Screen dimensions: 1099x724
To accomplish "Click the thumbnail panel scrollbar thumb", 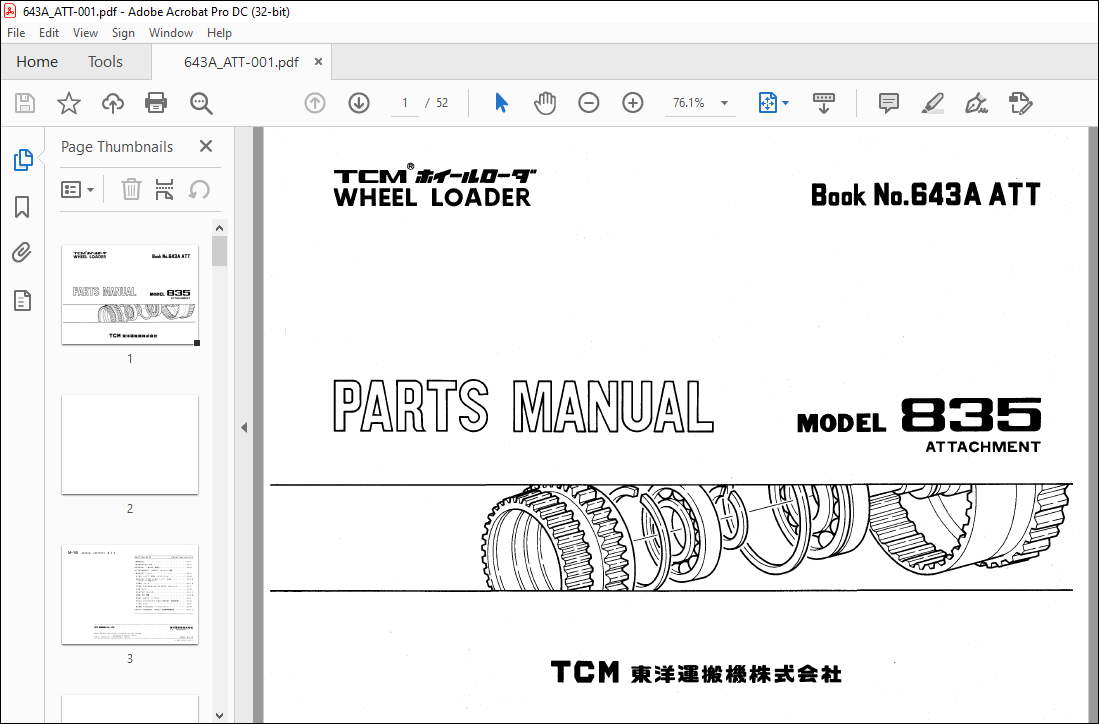I will (x=219, y=251).
